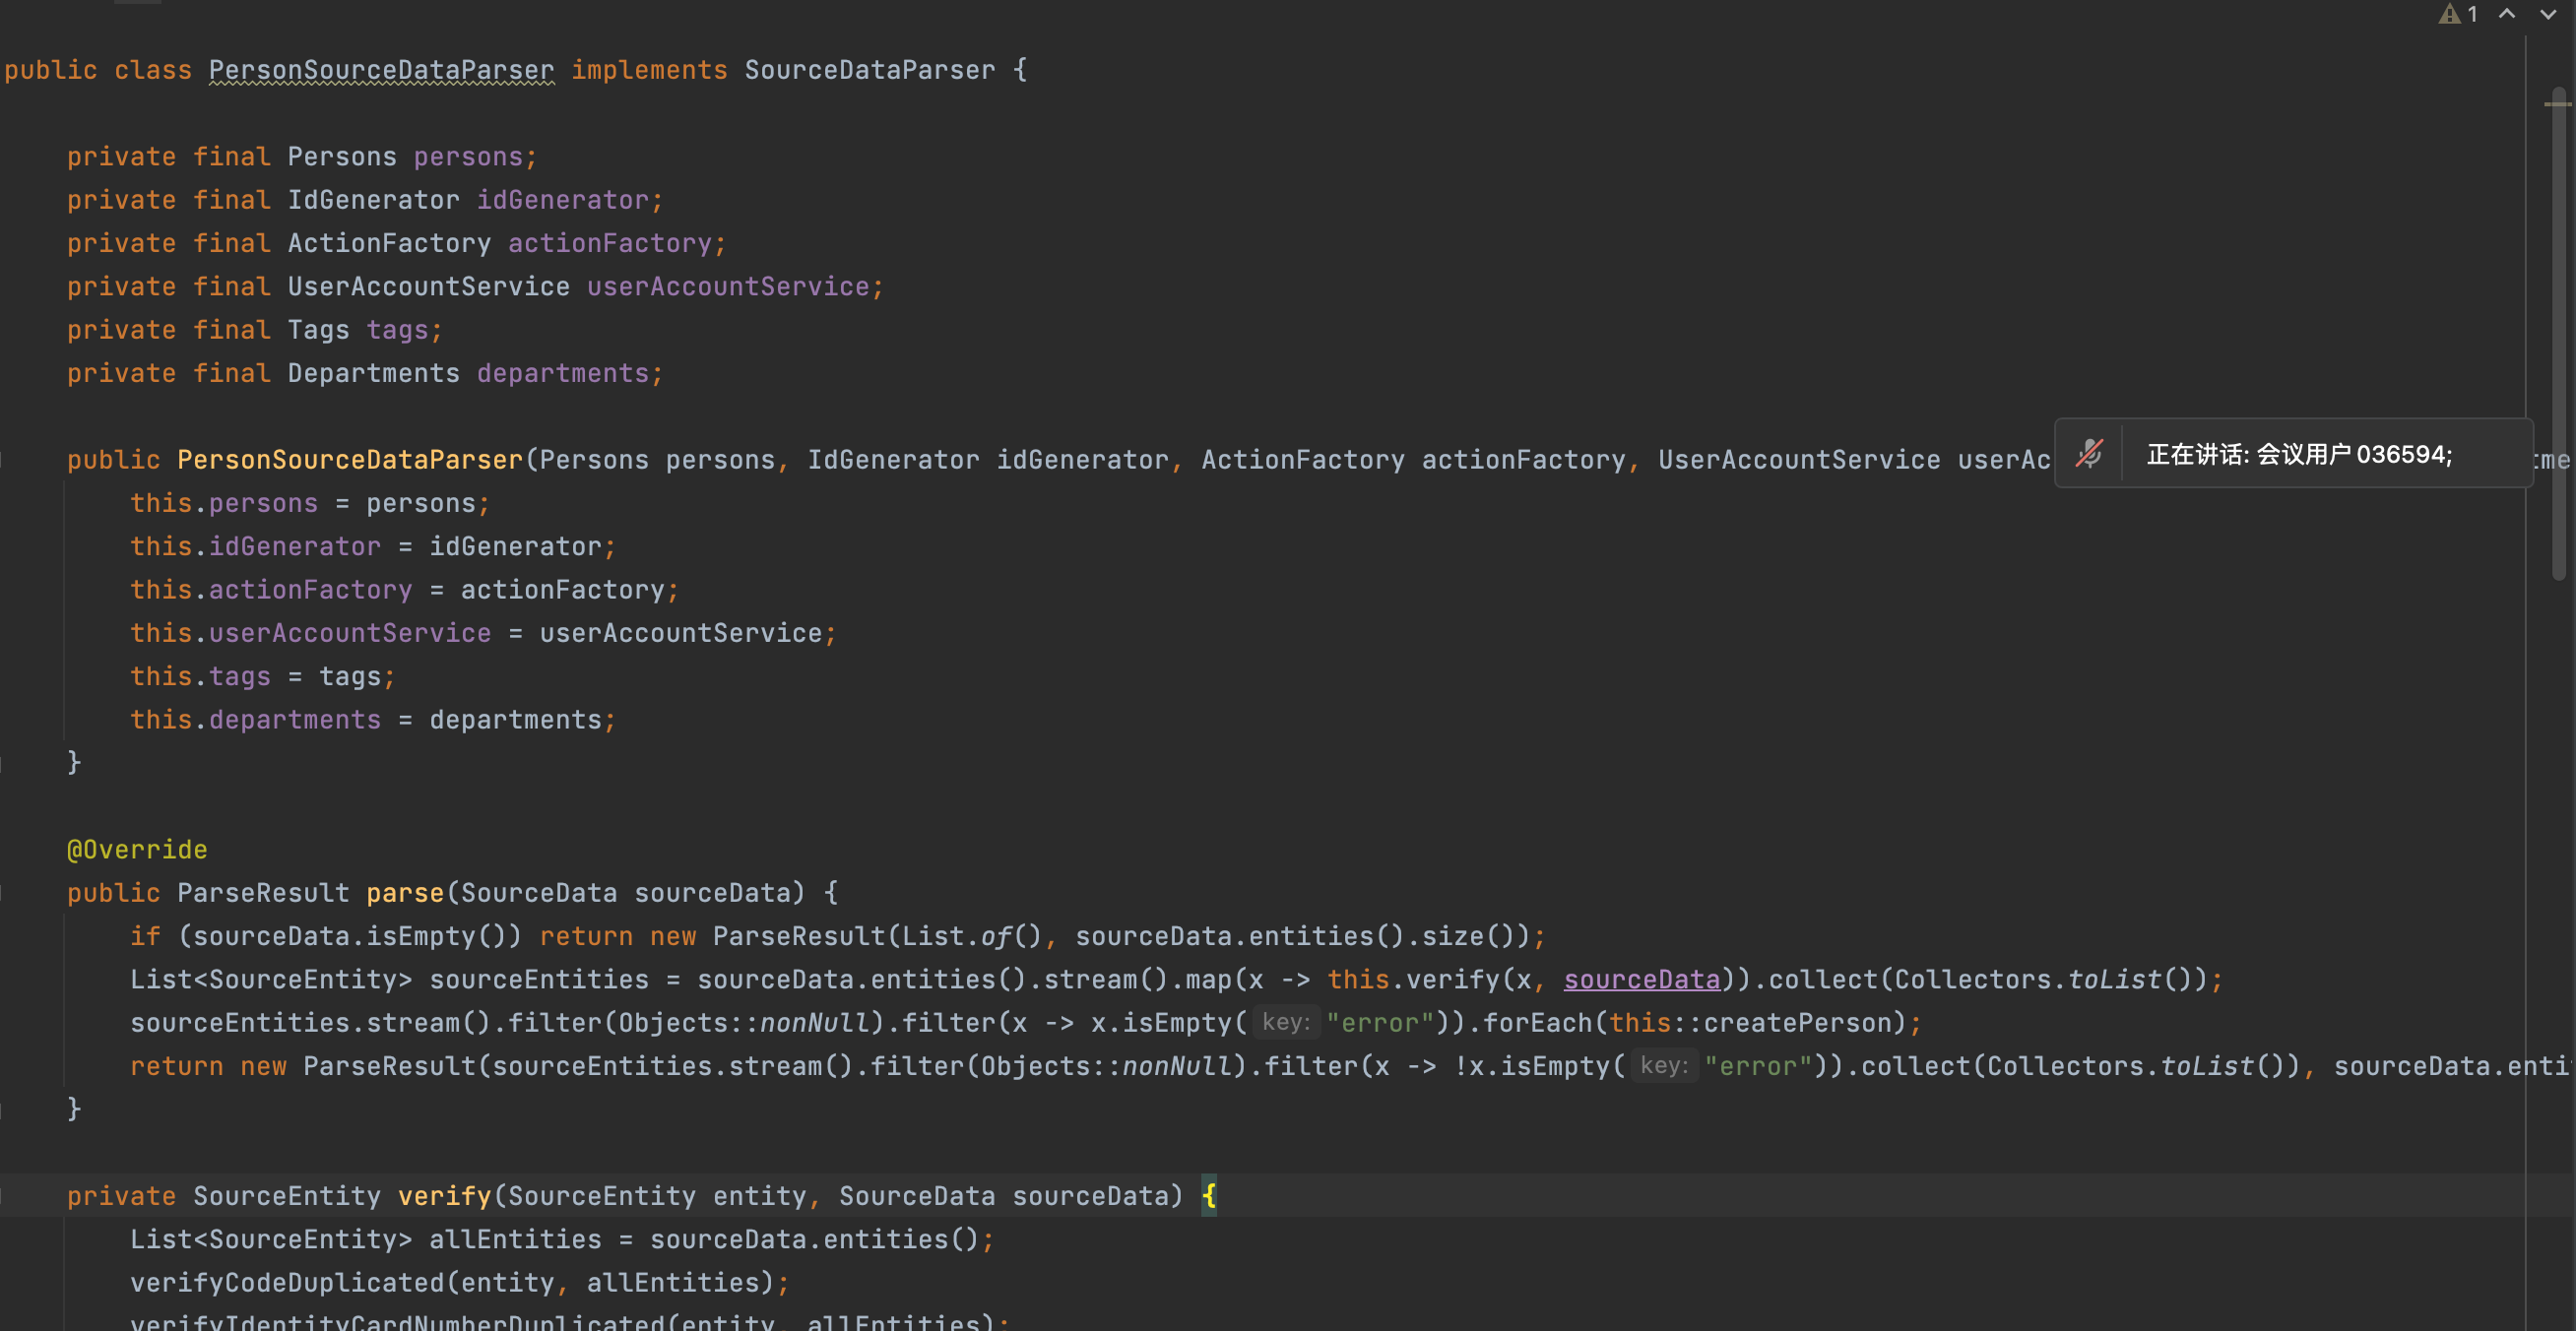Click departments field name in its private final declaration
Viewport: 2576px width, 1331px height.
click(x=563, y=373)
